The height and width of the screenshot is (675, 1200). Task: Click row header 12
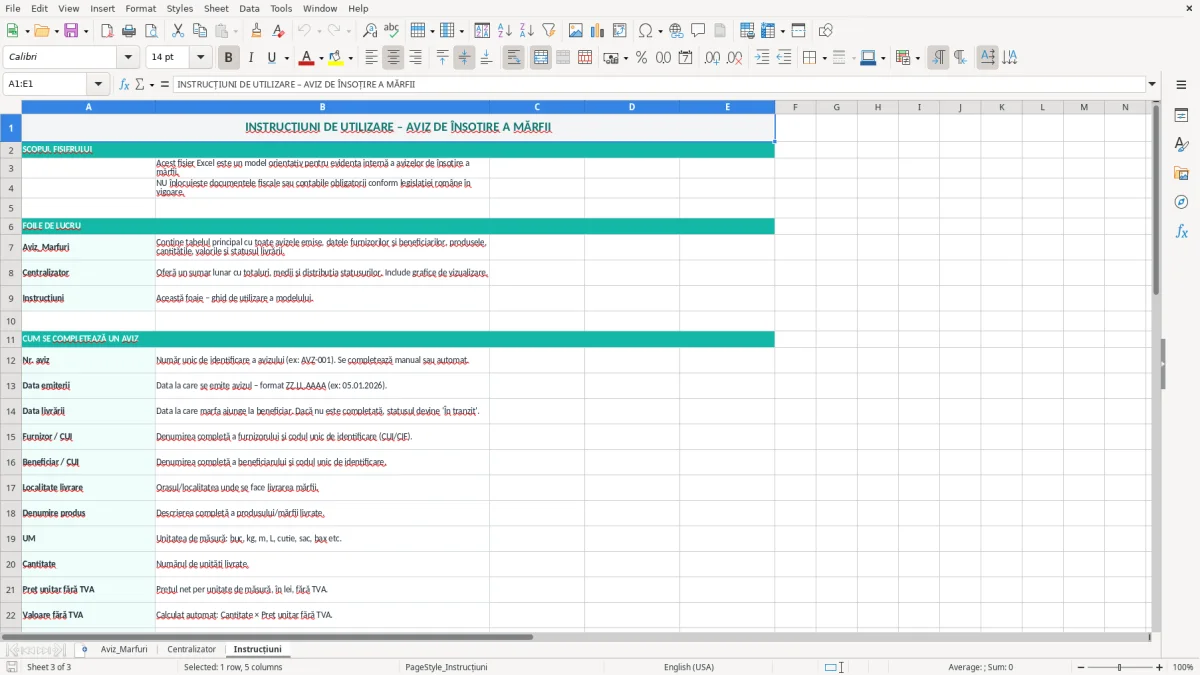11,360
